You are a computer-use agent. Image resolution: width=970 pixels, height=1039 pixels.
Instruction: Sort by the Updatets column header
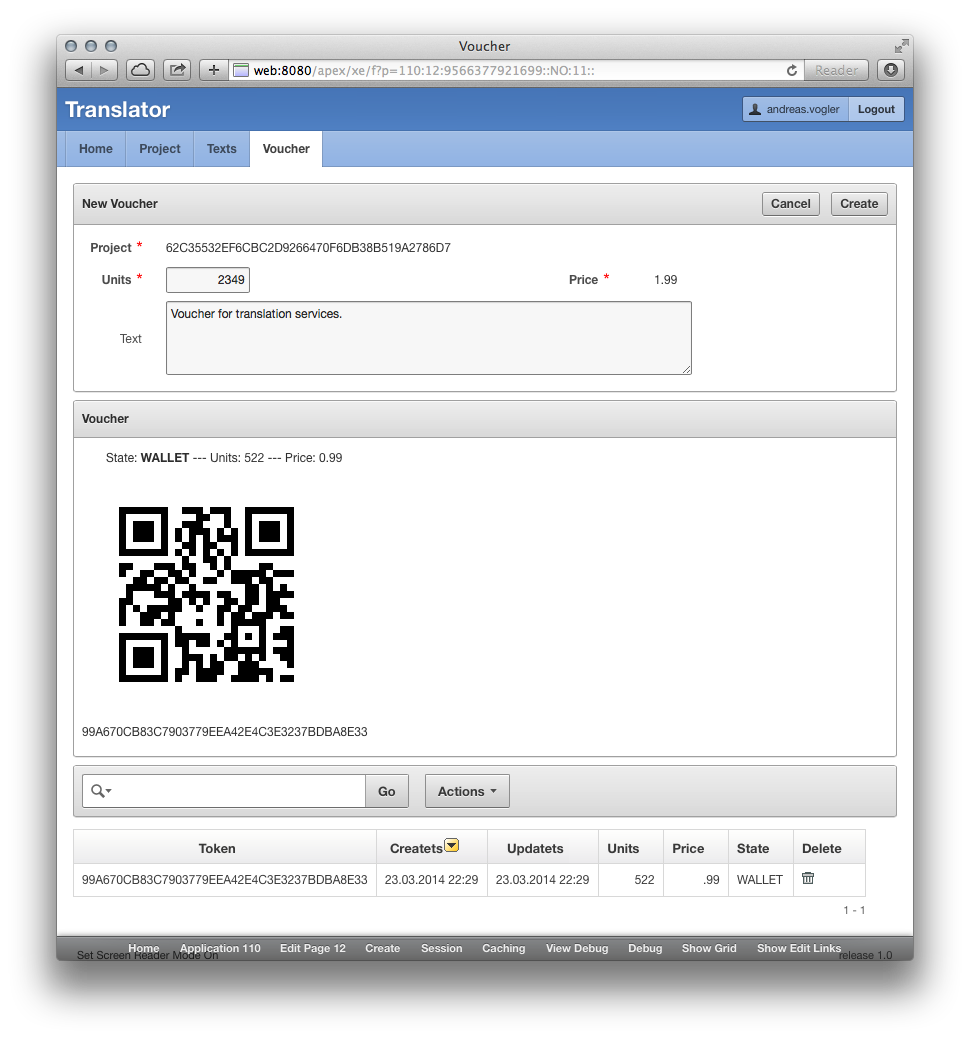[535, 849]
